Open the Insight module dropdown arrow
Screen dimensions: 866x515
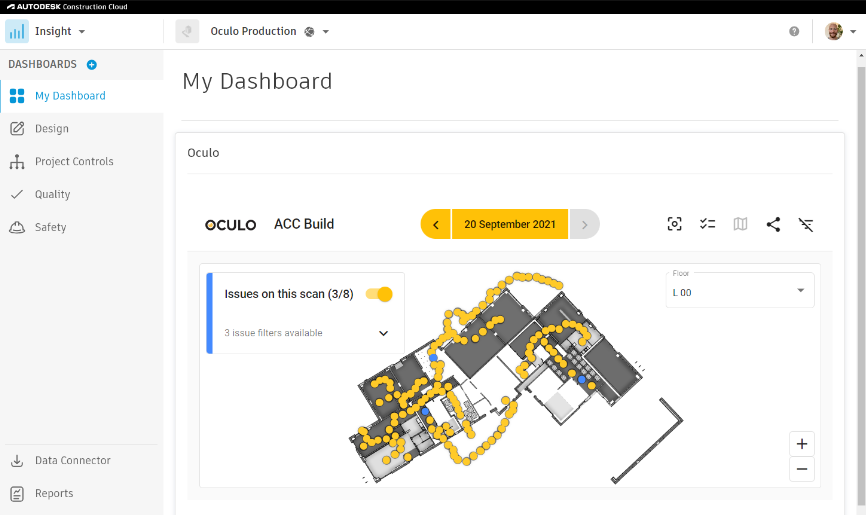tap(82, 31)
